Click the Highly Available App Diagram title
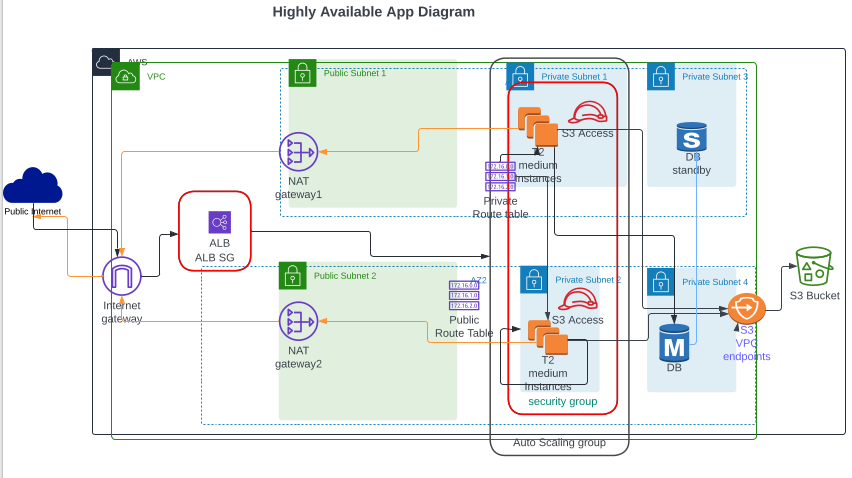This screenshot has height=478, width=852. 374,12
